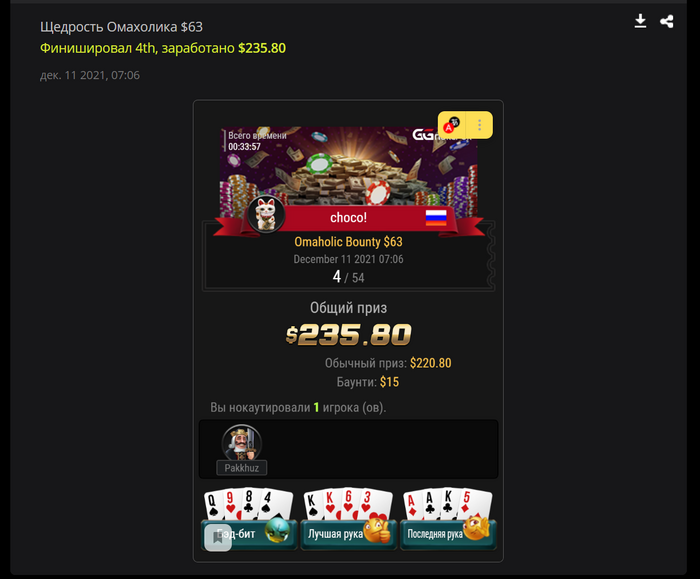Viewport: 700px width, 579px height.
Task: Click the translate badge icon
Action: 452,125
